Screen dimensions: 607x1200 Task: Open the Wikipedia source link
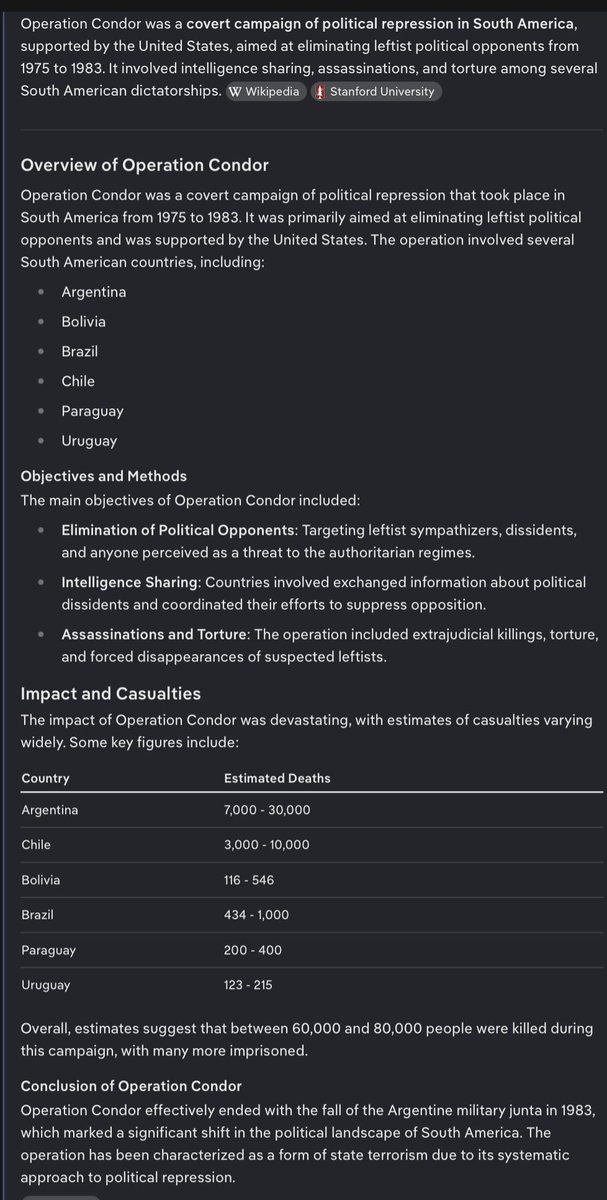pos(264,91)
